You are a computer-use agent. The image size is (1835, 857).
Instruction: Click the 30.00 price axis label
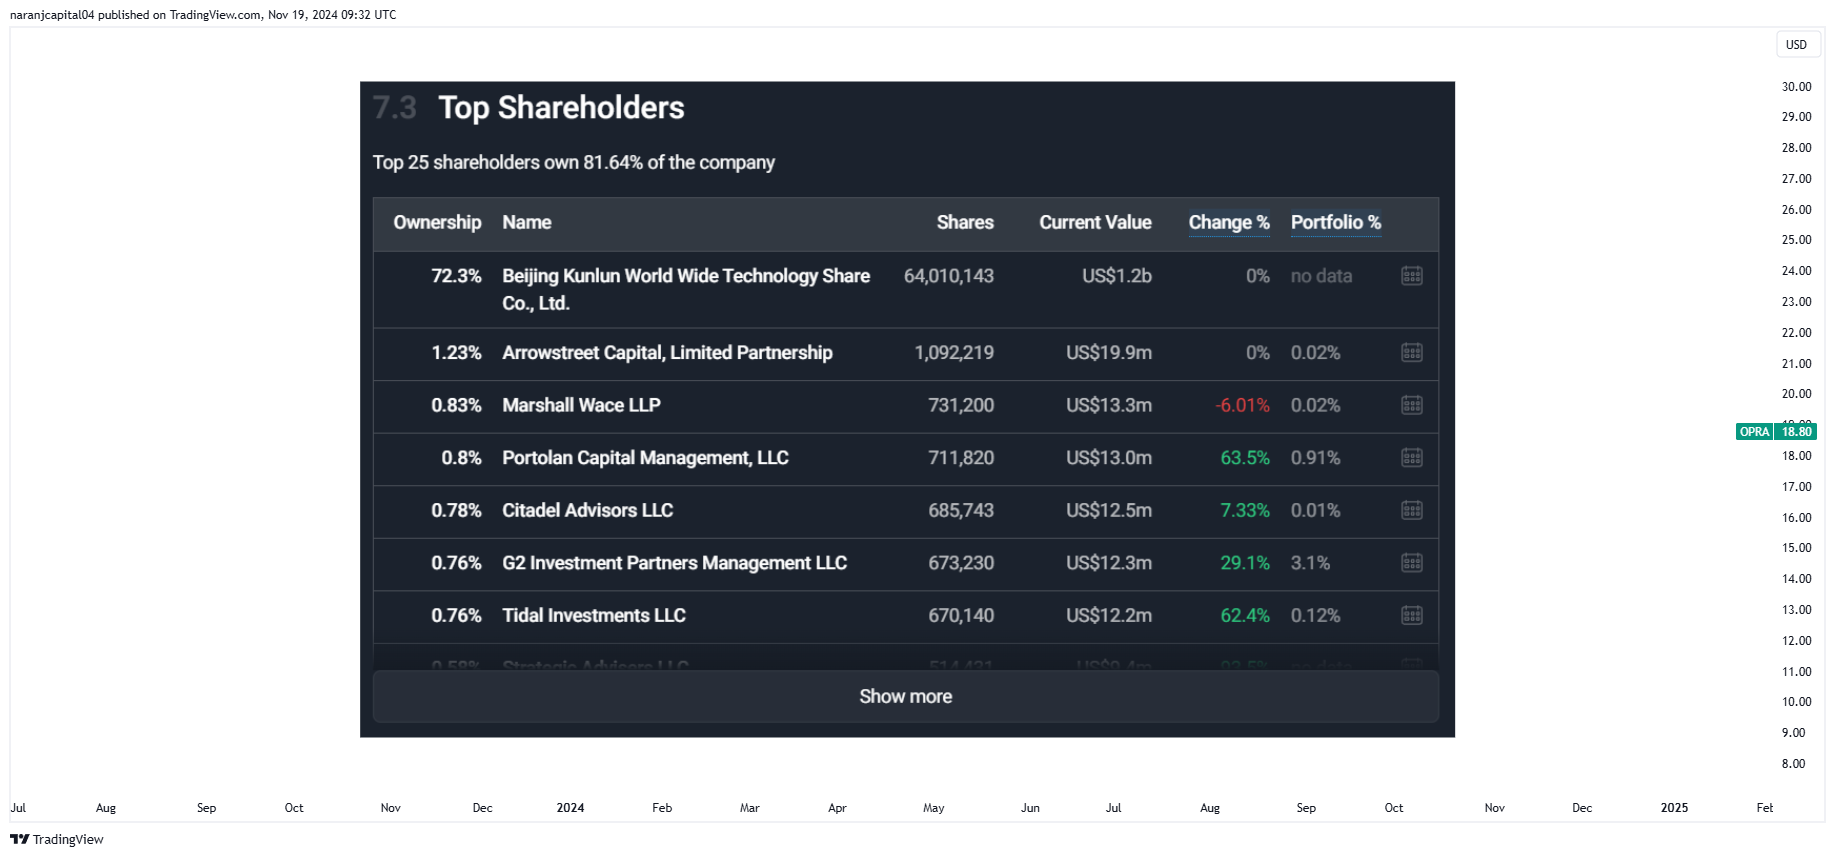pos(1796,87)
